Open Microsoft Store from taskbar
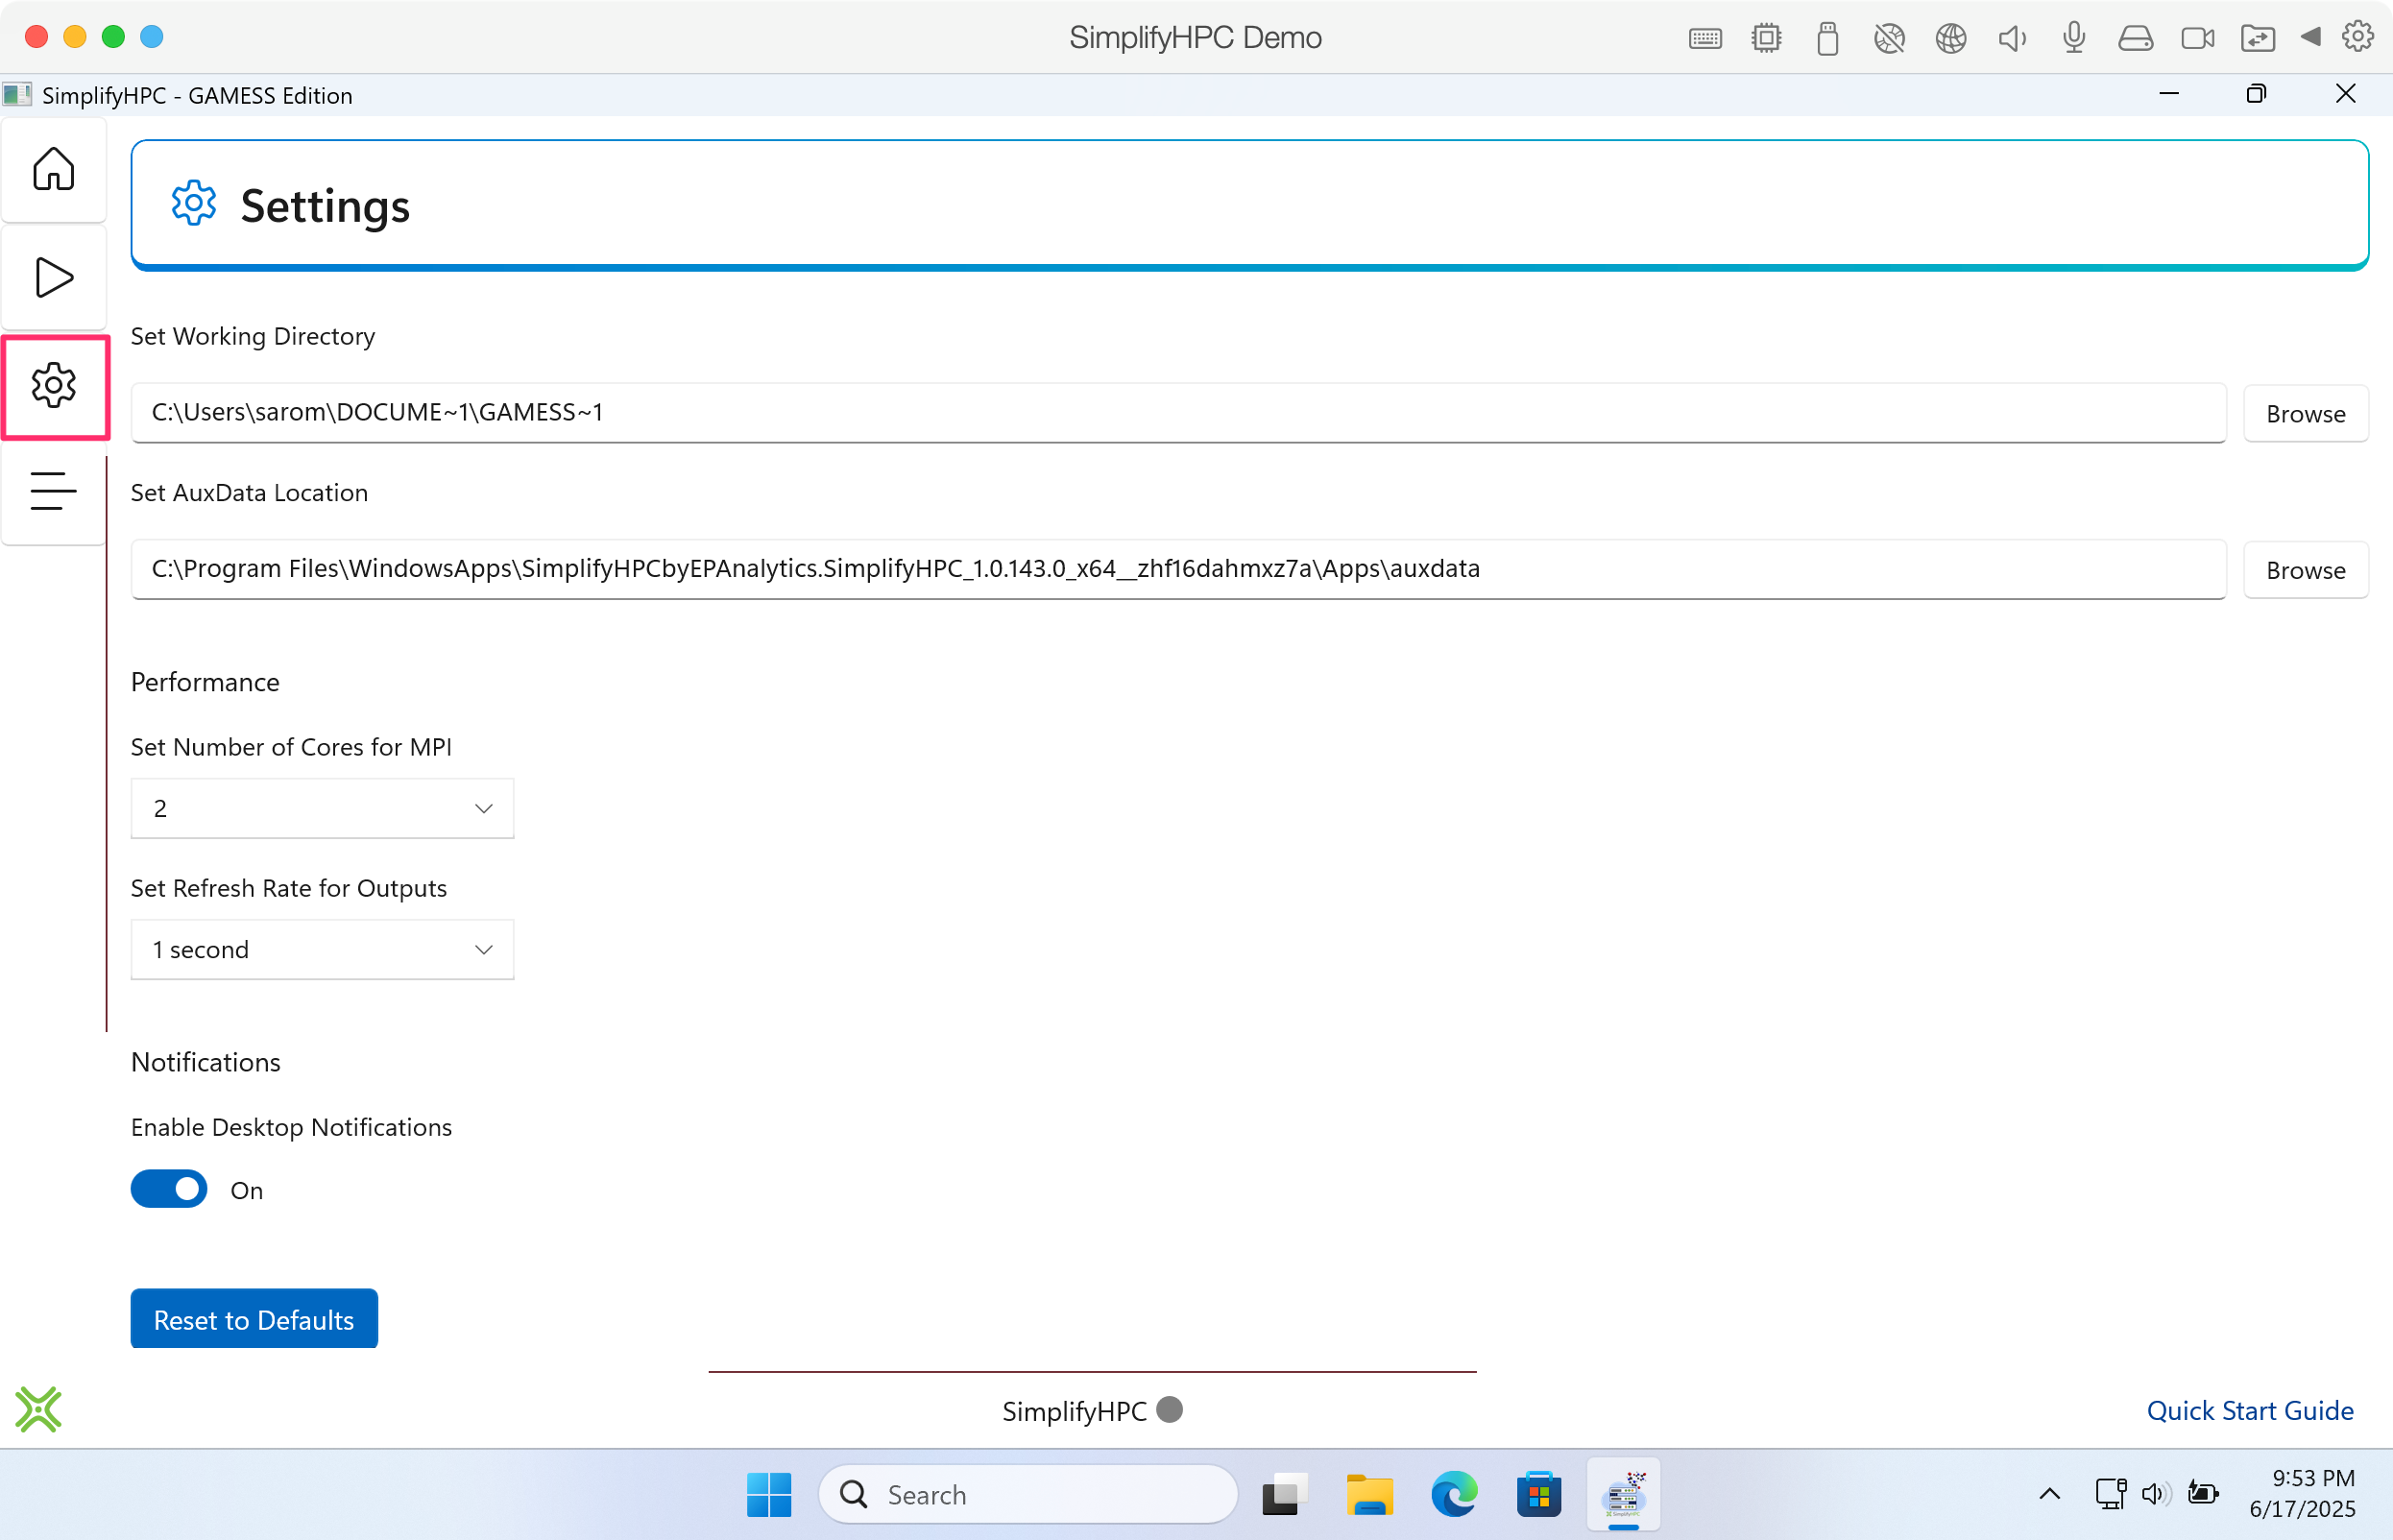This screenshot has height=1540, width=2393. 1538,1494
